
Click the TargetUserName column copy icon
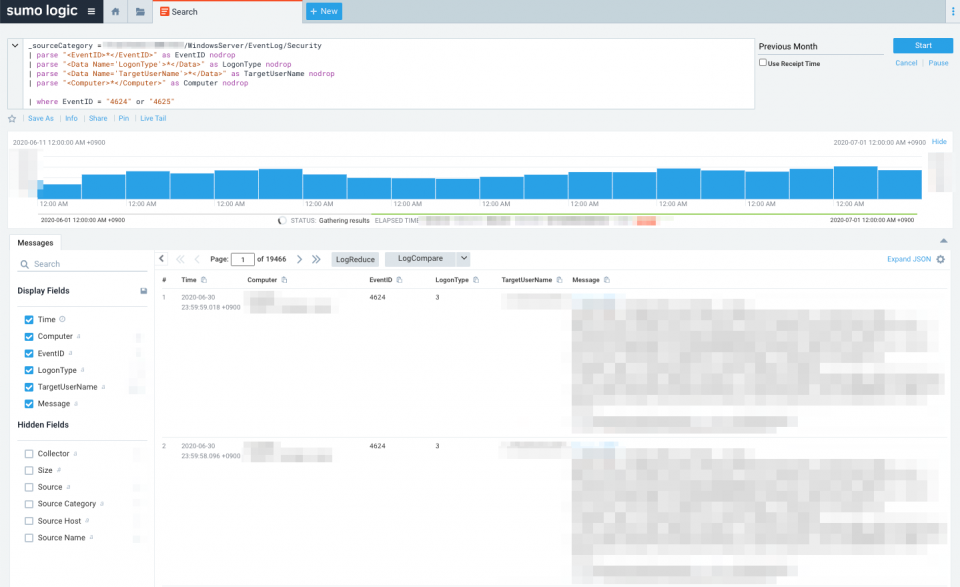pos(559,280)
